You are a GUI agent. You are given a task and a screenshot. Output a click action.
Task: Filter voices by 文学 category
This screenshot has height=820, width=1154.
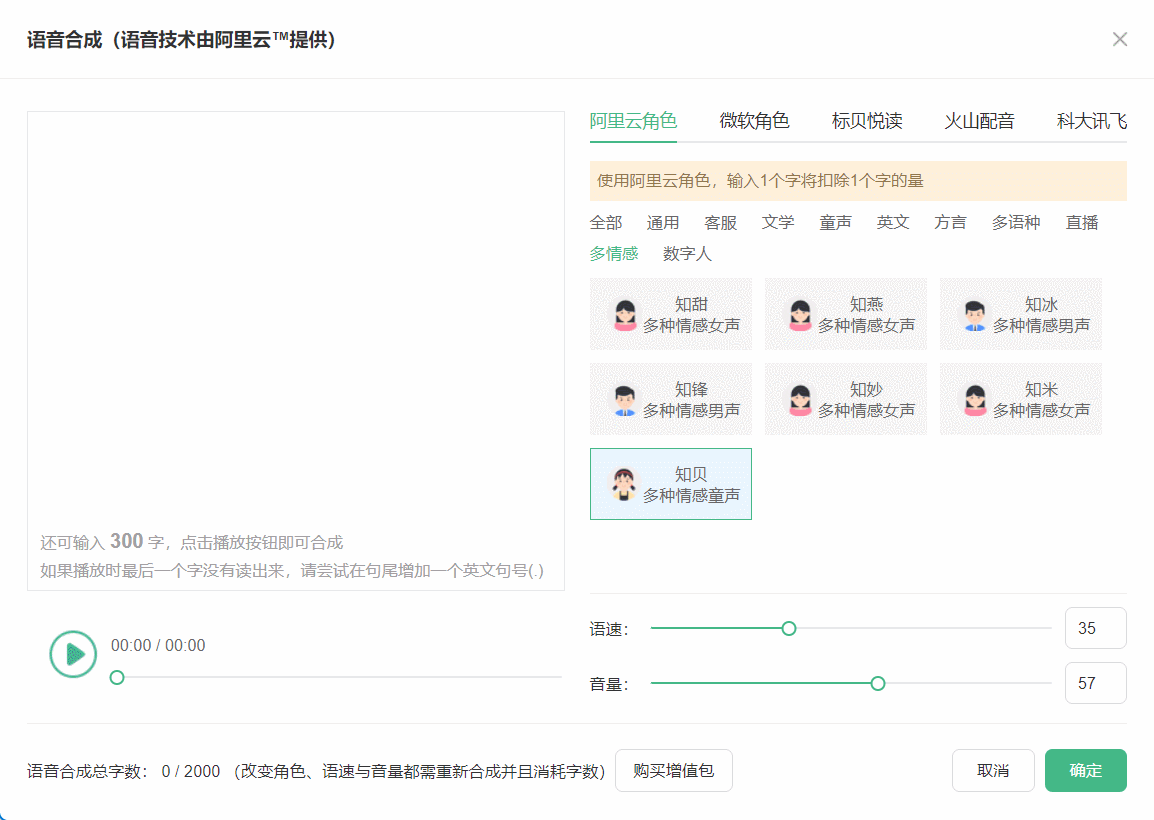pyautogui.click(x=778, y=222)
